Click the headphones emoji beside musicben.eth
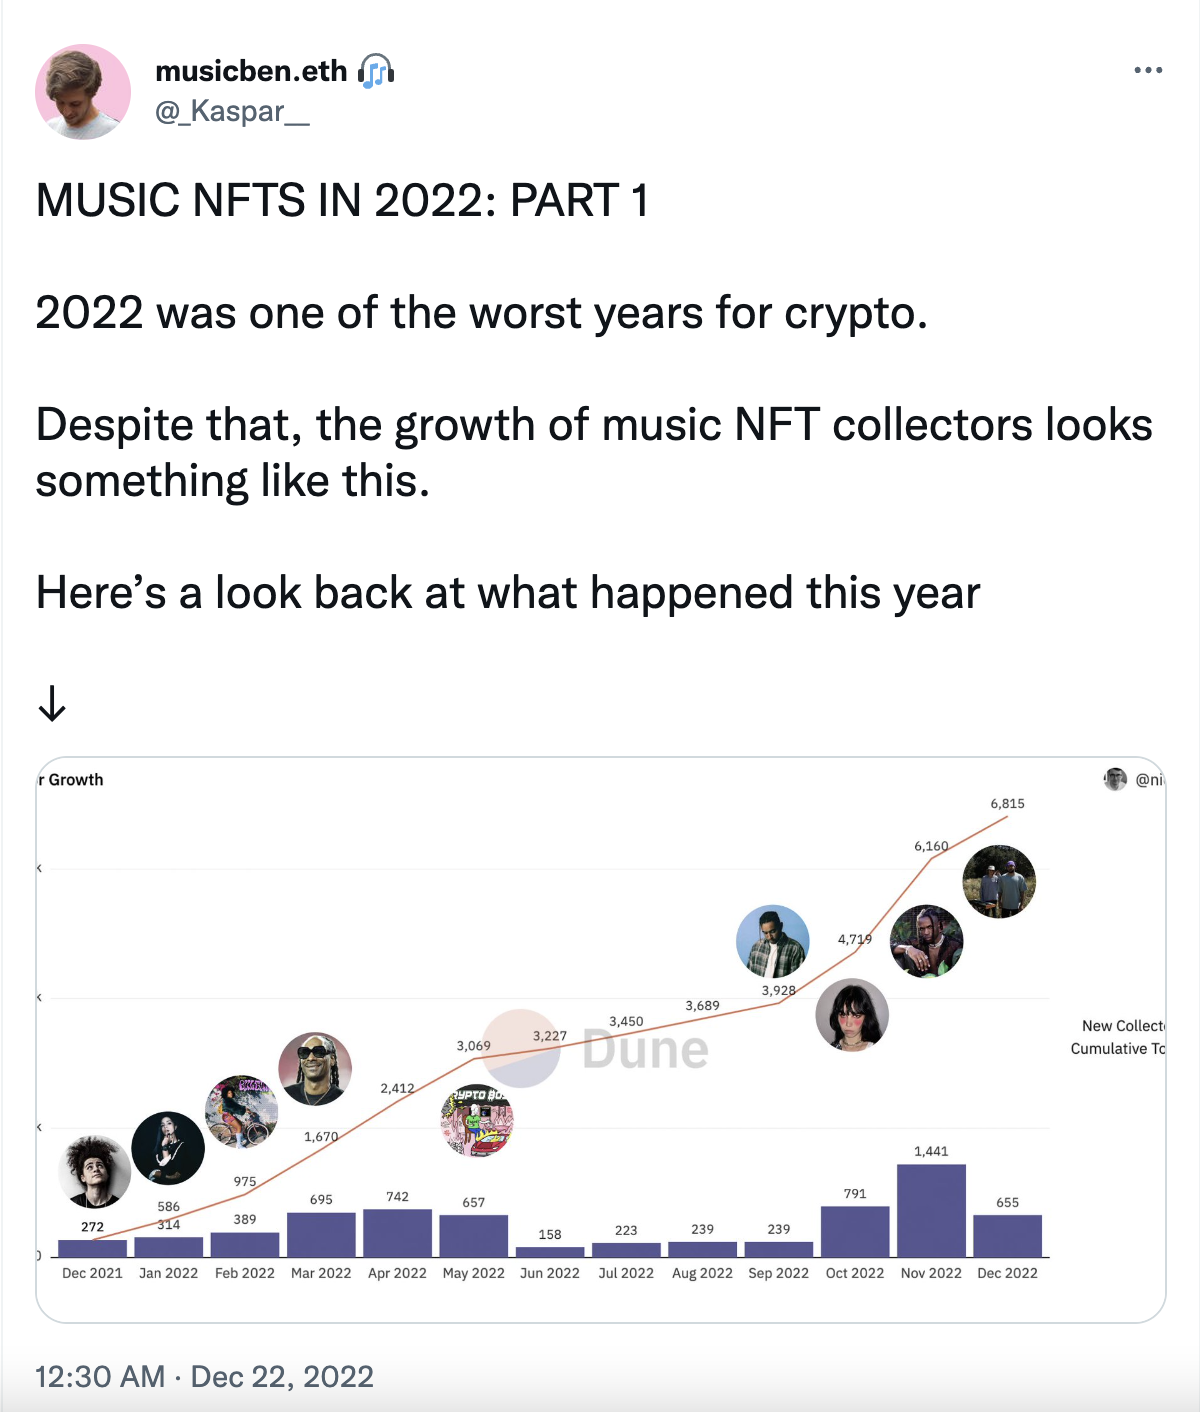The height and width of the screenshot is (1412, 1200). [x=376, y=71]
